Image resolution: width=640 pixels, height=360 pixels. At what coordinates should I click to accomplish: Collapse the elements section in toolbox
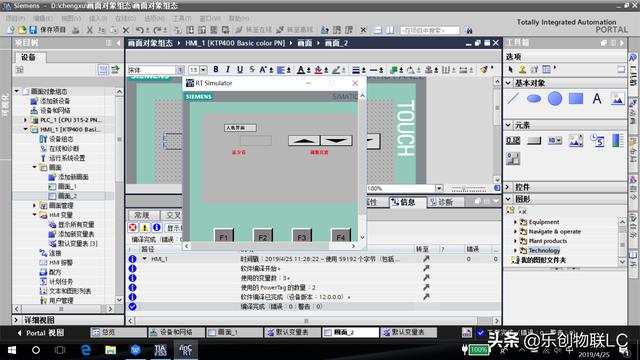508,125
